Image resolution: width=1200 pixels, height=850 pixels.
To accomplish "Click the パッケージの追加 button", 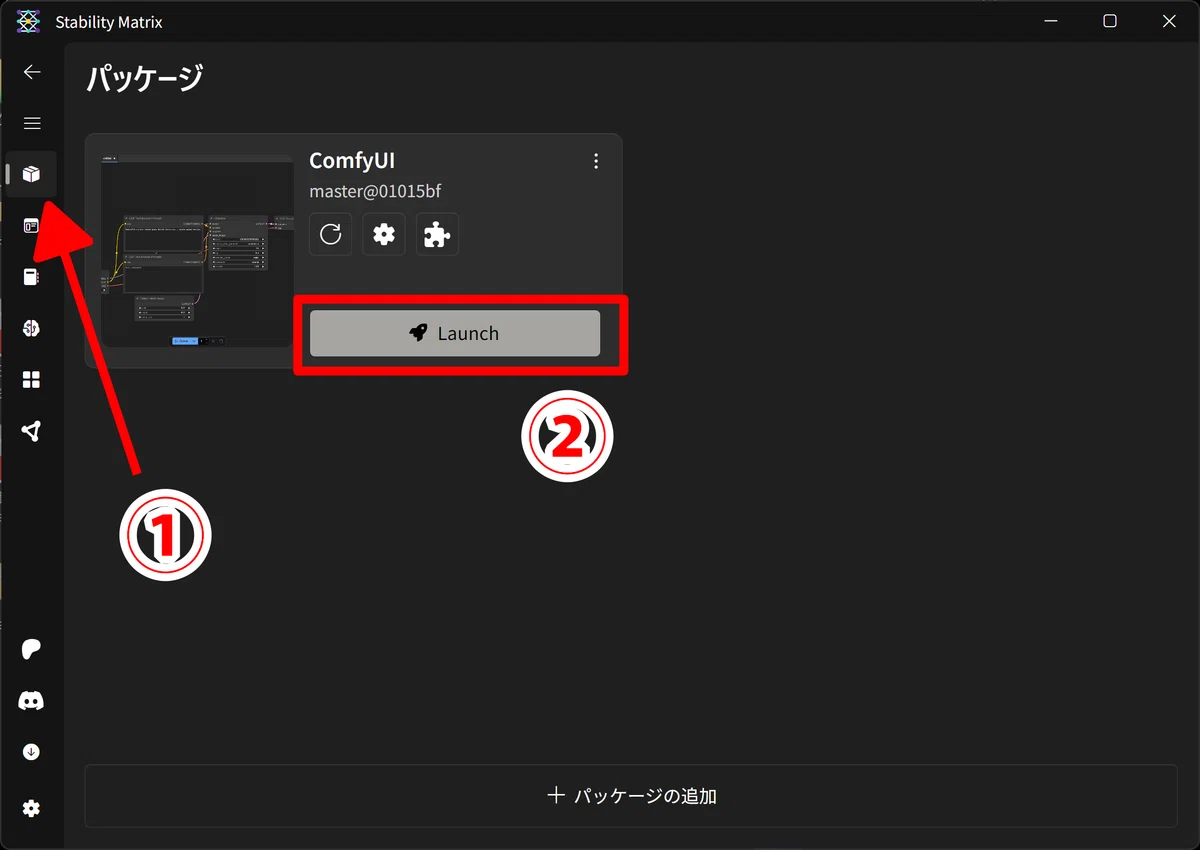I will (x=631, y=796).
